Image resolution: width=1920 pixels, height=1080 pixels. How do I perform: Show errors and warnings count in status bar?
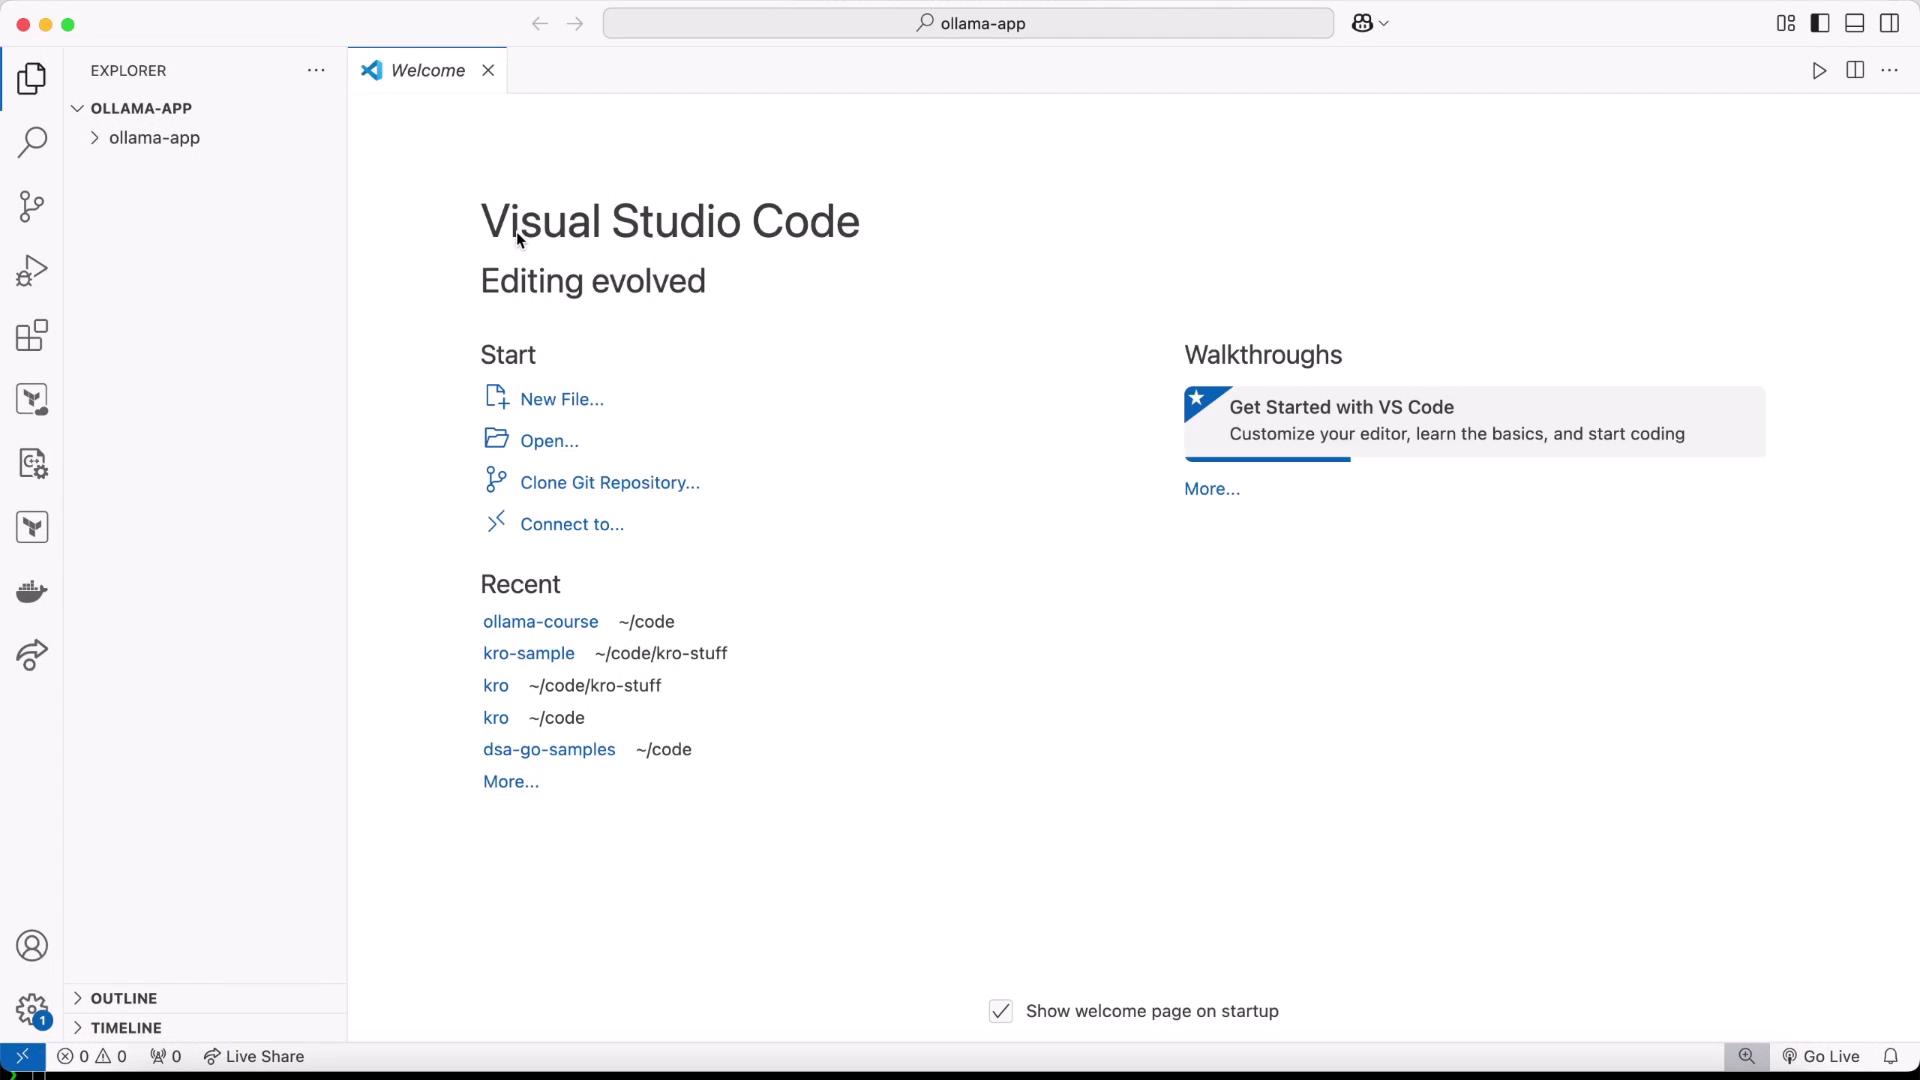[92, 1056]
